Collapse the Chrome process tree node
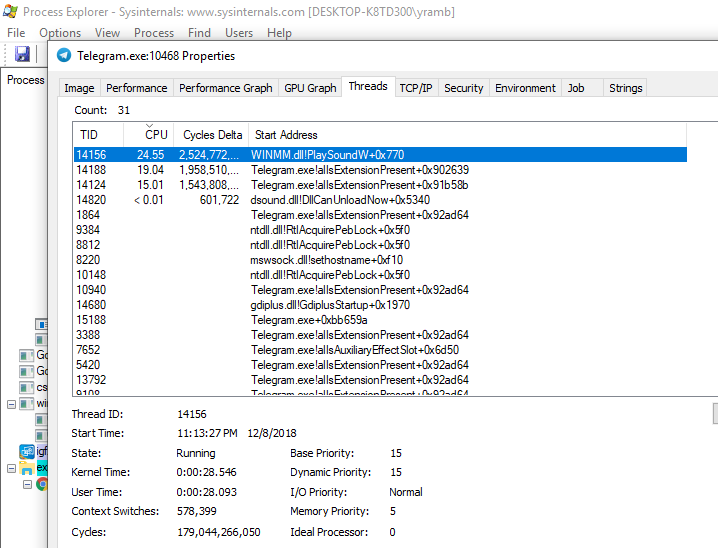This screenshot has height=548, width=718. (x=27, y=484)
